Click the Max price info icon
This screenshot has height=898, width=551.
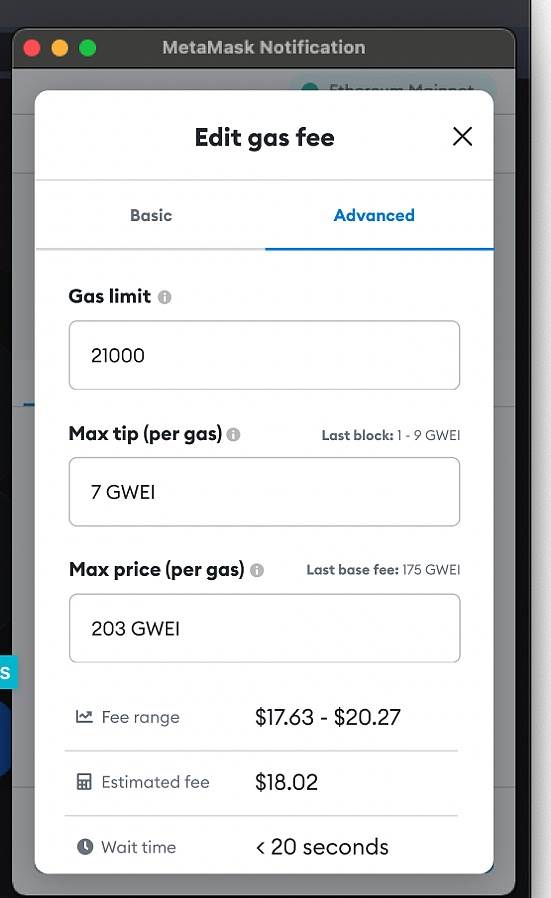tap(257, 570)
